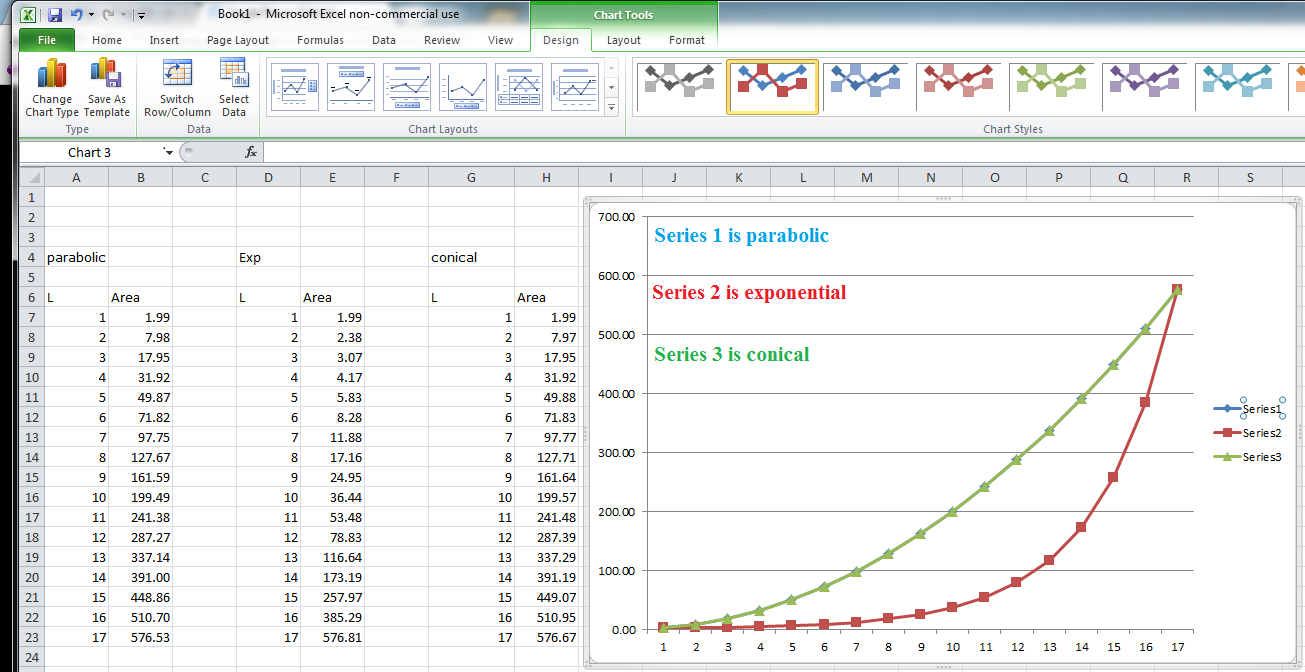
Task: Apply the red chart style
Action: pos(959,87)
